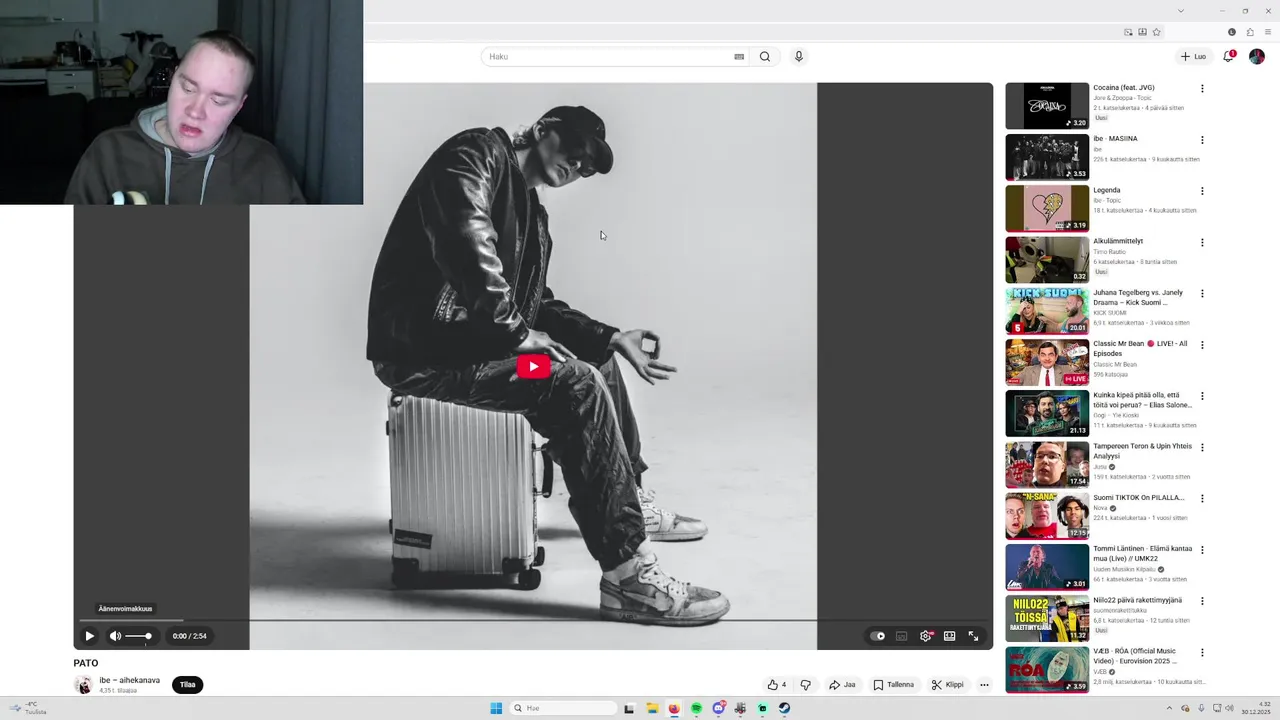Open options for Alkulämmittelyt
This screenshot has height=720, width=1280.
[1202, 242]
